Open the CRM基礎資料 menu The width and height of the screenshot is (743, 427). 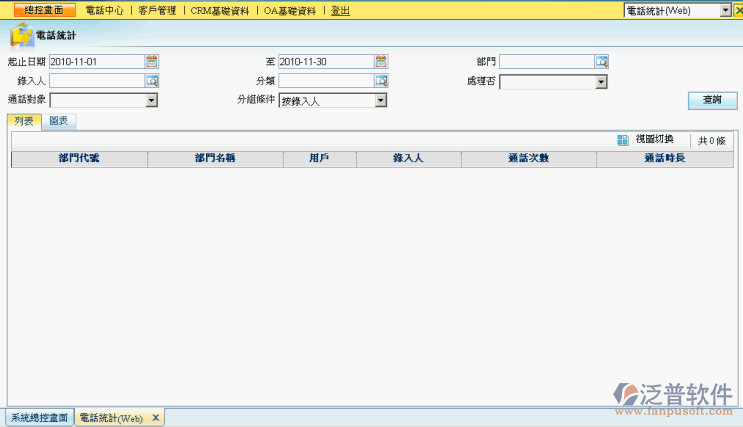pos(220,10)
